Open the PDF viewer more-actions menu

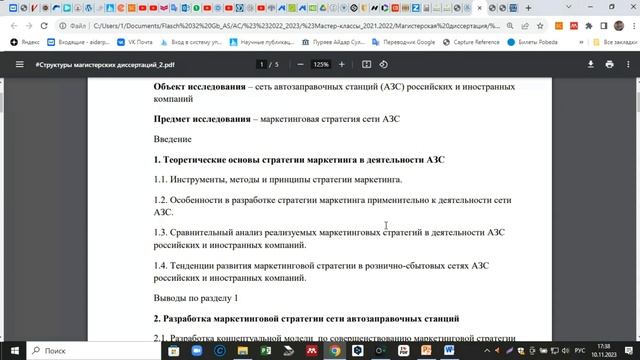click(628, 64)
